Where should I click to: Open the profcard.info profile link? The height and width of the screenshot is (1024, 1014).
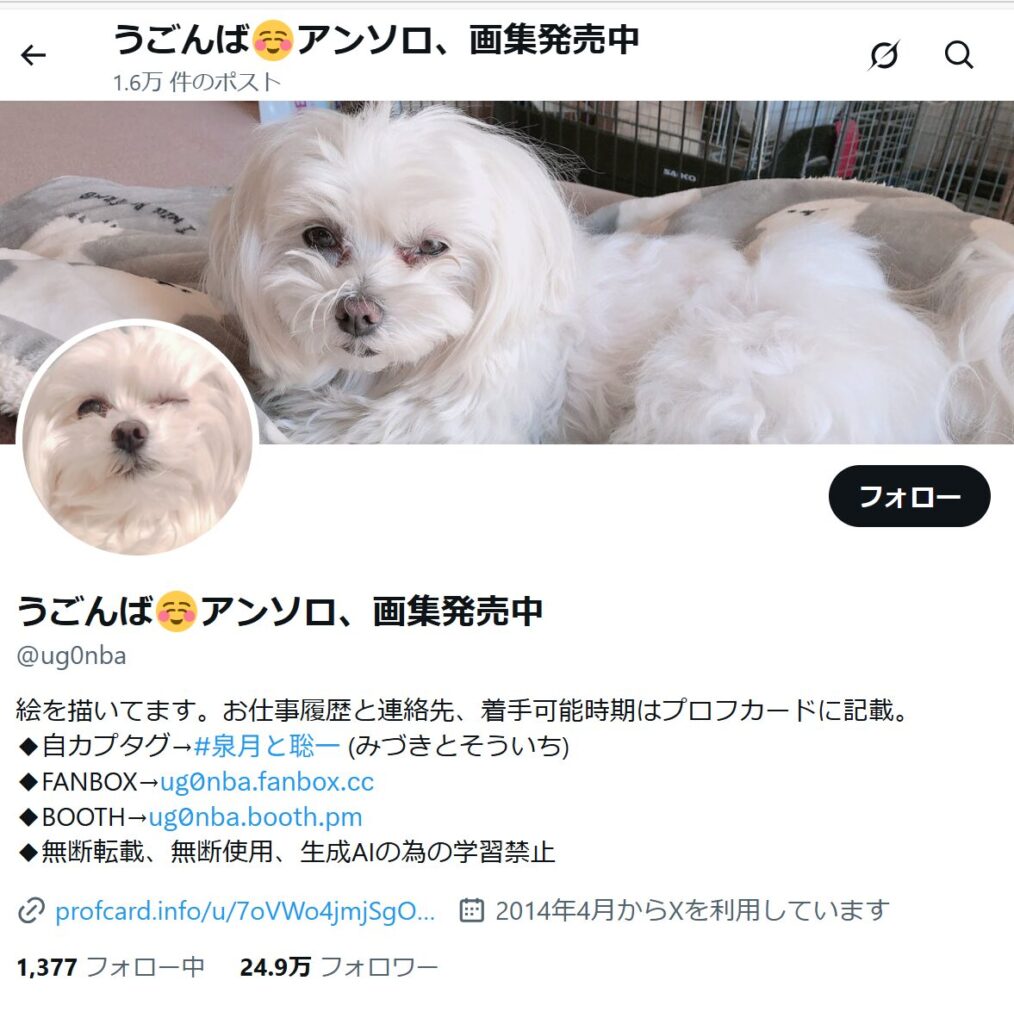[x=245, y=911]
